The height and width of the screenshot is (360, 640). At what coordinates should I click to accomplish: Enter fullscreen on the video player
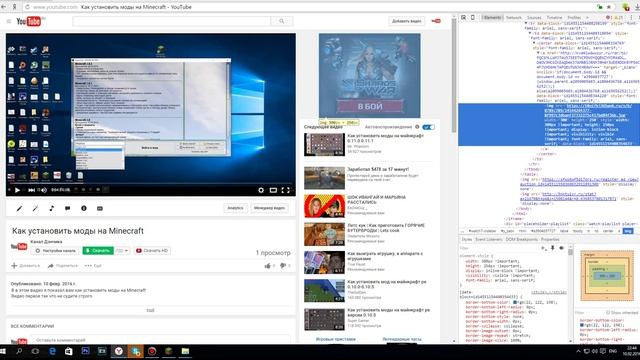coord(286,190)
